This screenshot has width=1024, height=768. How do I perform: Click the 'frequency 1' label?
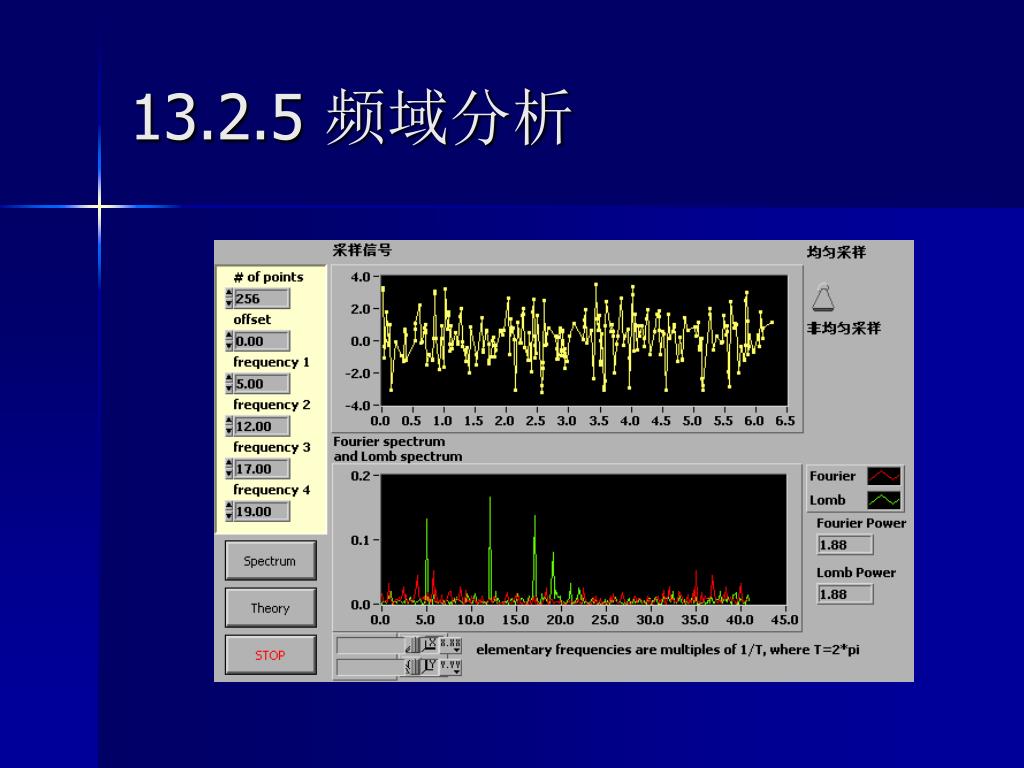click(272, 362)
